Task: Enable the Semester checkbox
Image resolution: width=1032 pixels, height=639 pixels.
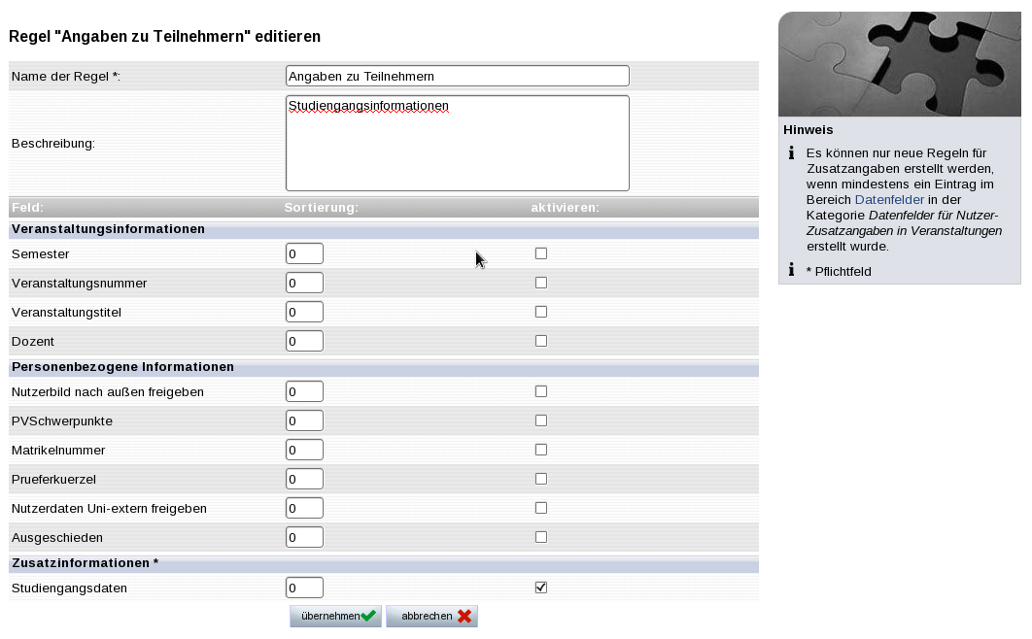Action: 541,254
